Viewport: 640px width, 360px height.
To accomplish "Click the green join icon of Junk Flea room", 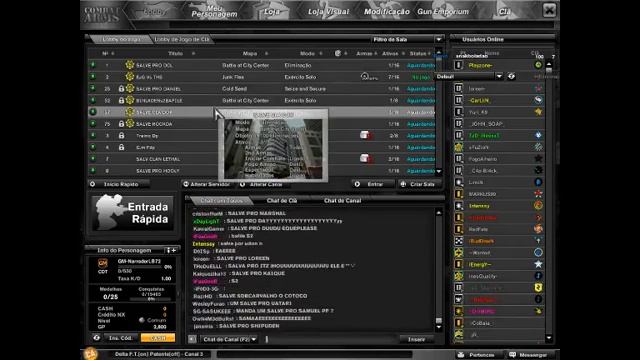I will click(93, 77).
